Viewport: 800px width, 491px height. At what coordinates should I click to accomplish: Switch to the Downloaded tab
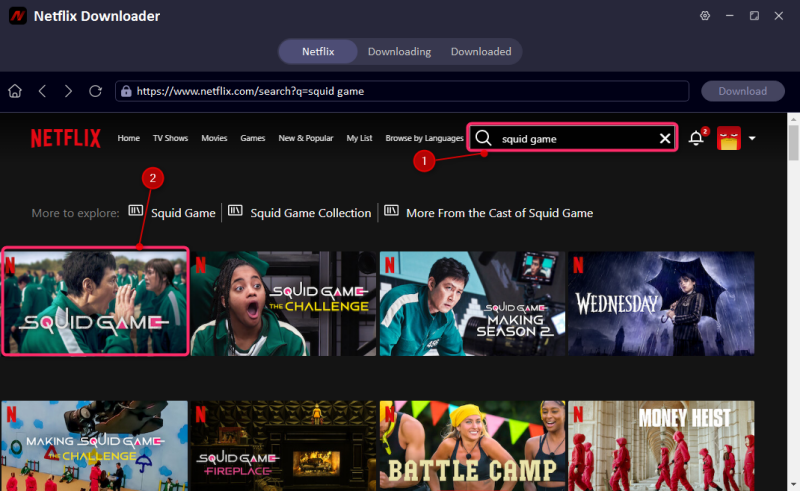pos(481,52)
